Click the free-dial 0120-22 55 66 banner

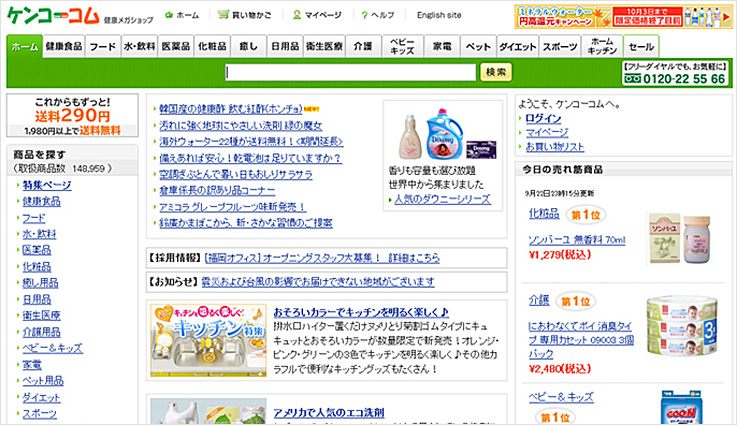pyautogui.click(x=676, y=73)
